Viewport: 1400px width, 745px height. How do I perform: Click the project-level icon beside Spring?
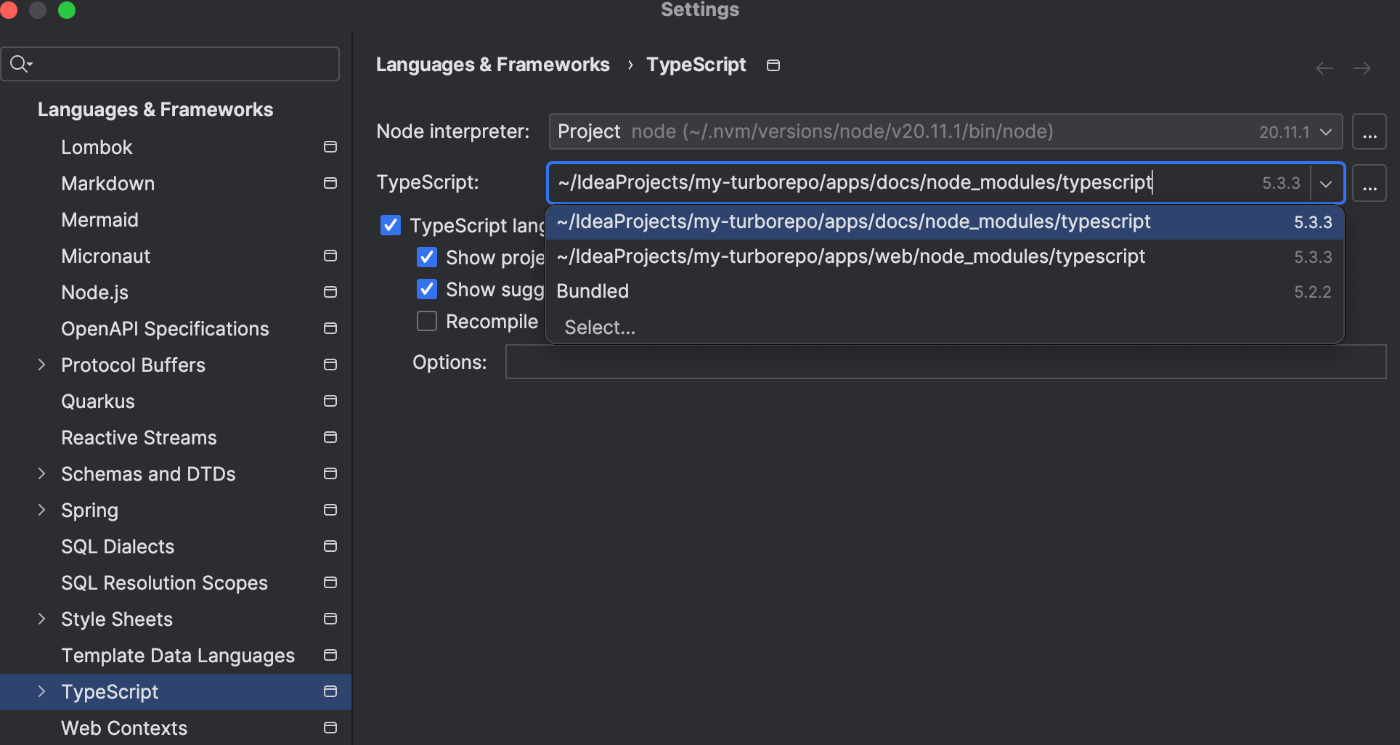point(330,510)
